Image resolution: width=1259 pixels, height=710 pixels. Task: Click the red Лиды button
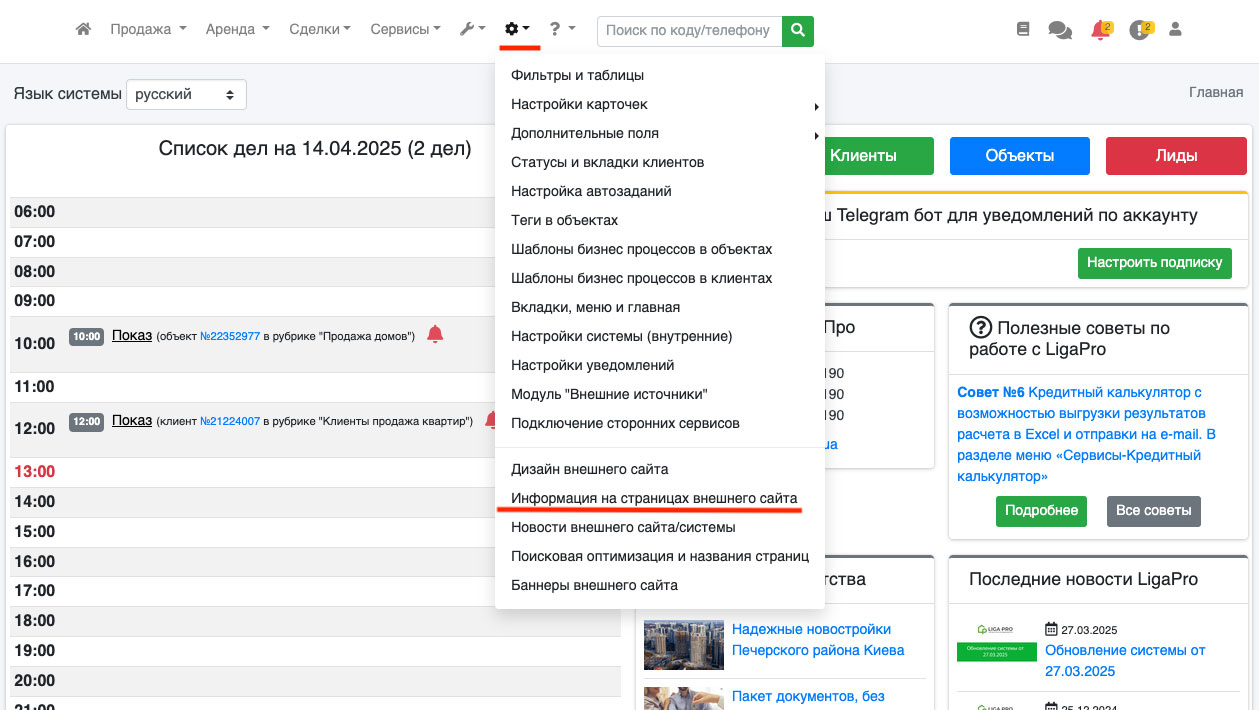pyautogui.click(x=1176, y=156)
